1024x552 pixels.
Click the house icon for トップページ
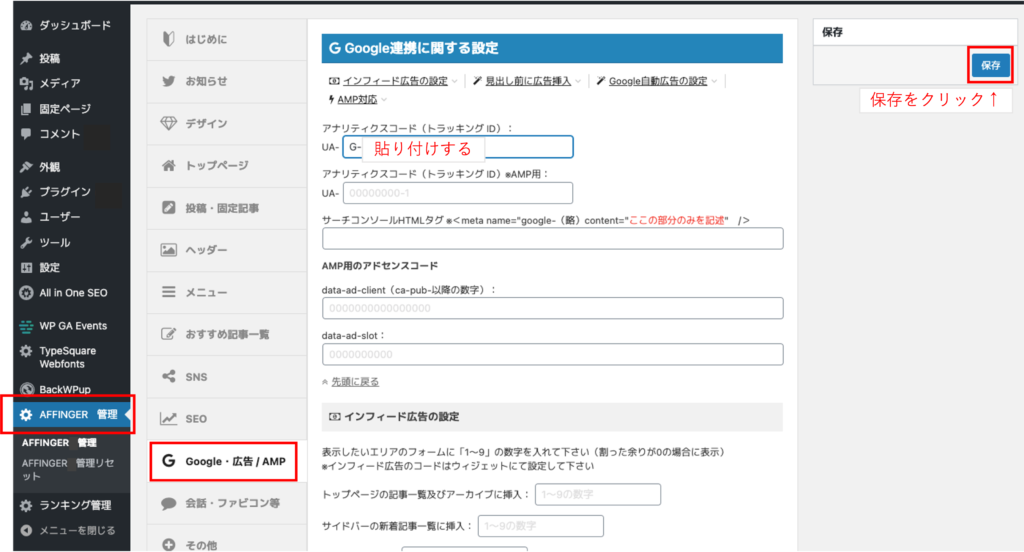(169, 165)
